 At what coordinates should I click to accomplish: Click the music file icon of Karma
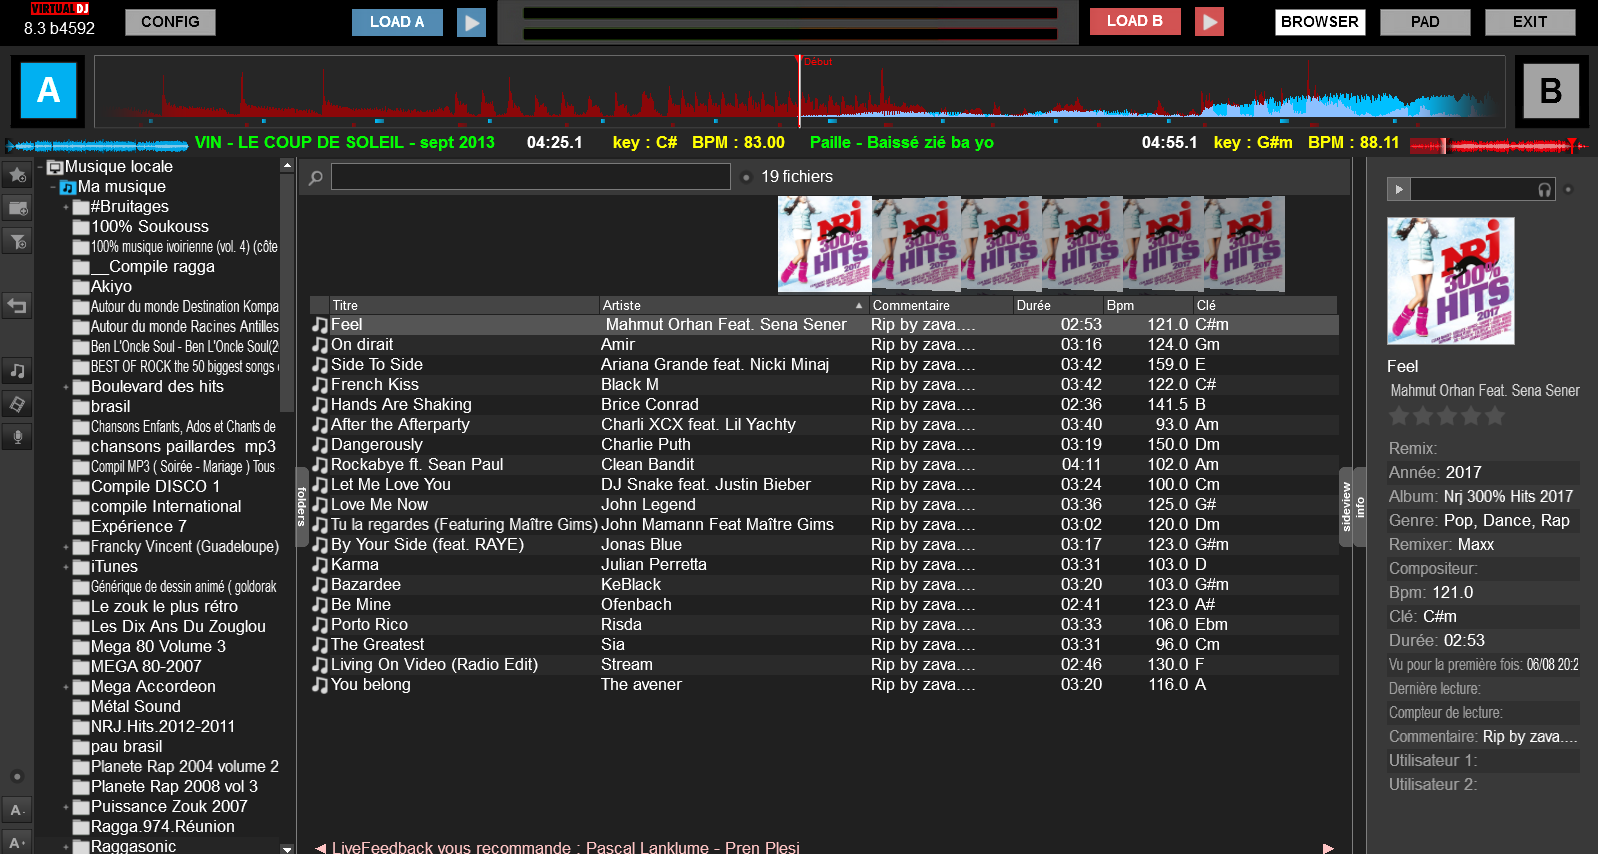coord(320,565)
